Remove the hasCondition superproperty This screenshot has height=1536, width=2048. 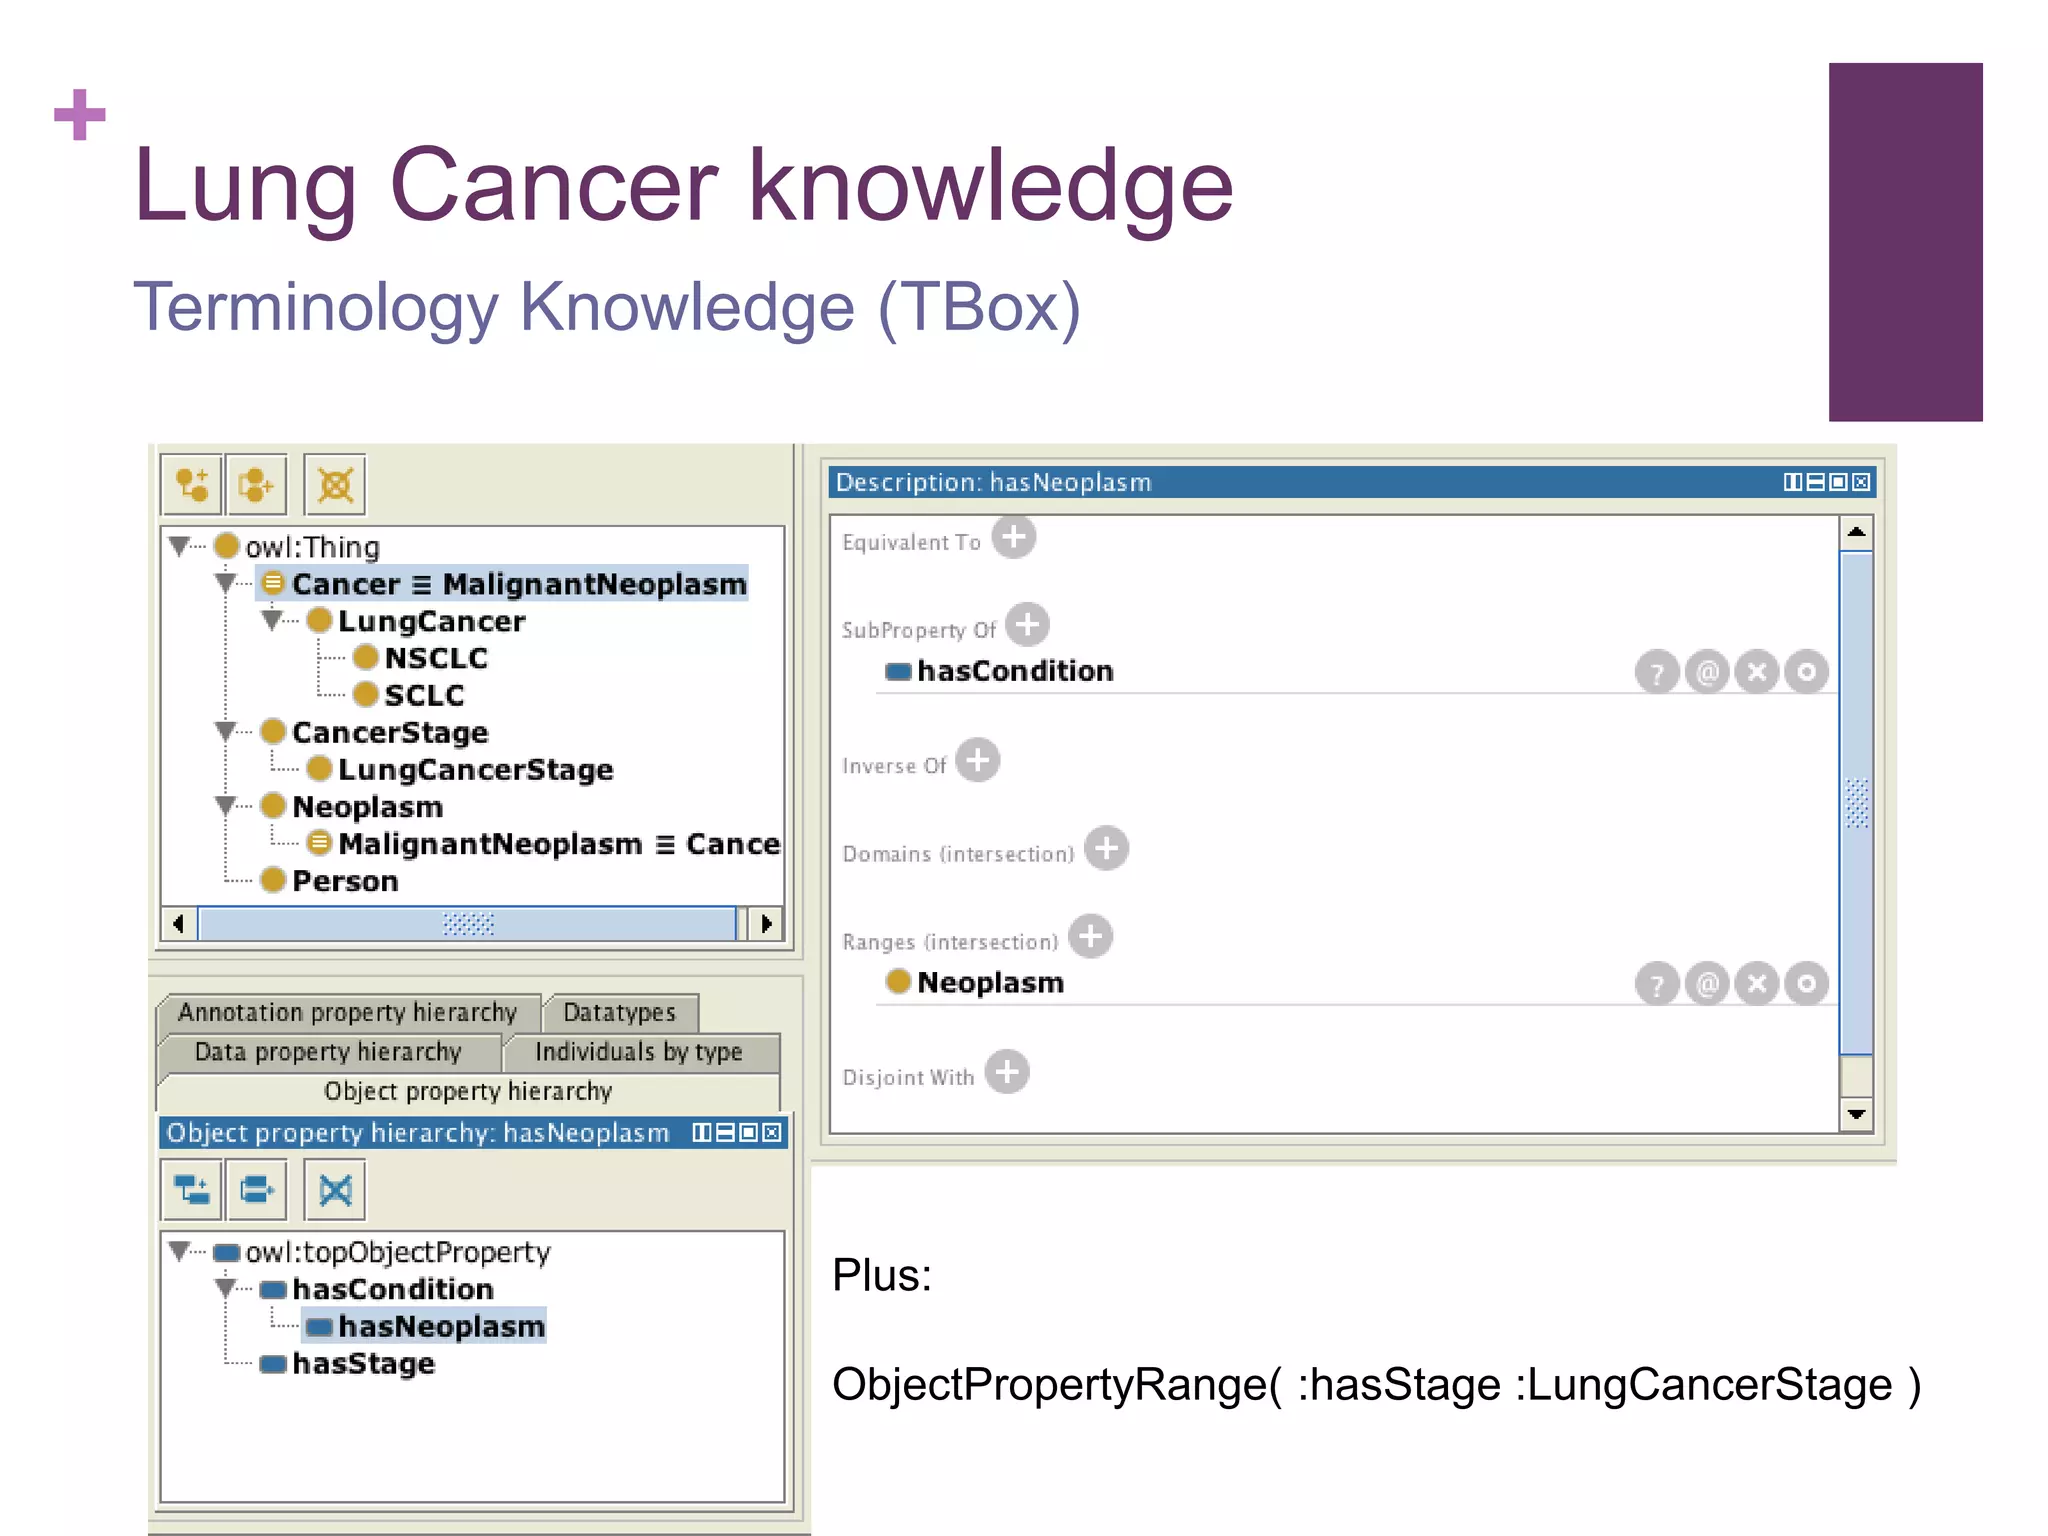(1757, 672)
